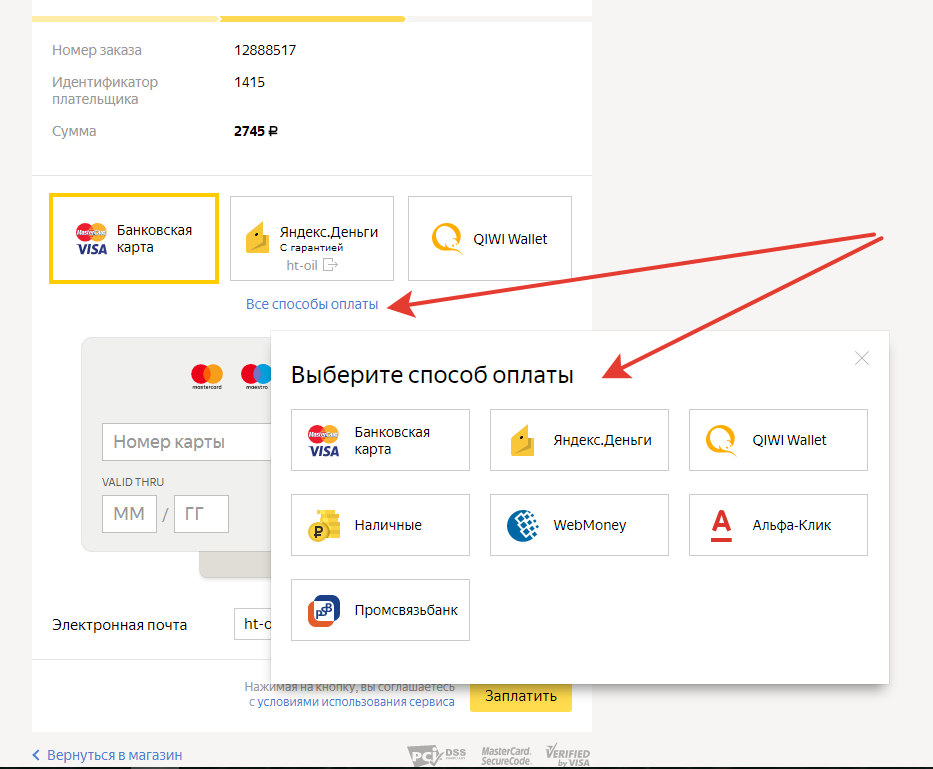The width and height of the screenshot is (933, 769).
Task: Click the amount 2745 ₽
Action: [x=256, y=131]
